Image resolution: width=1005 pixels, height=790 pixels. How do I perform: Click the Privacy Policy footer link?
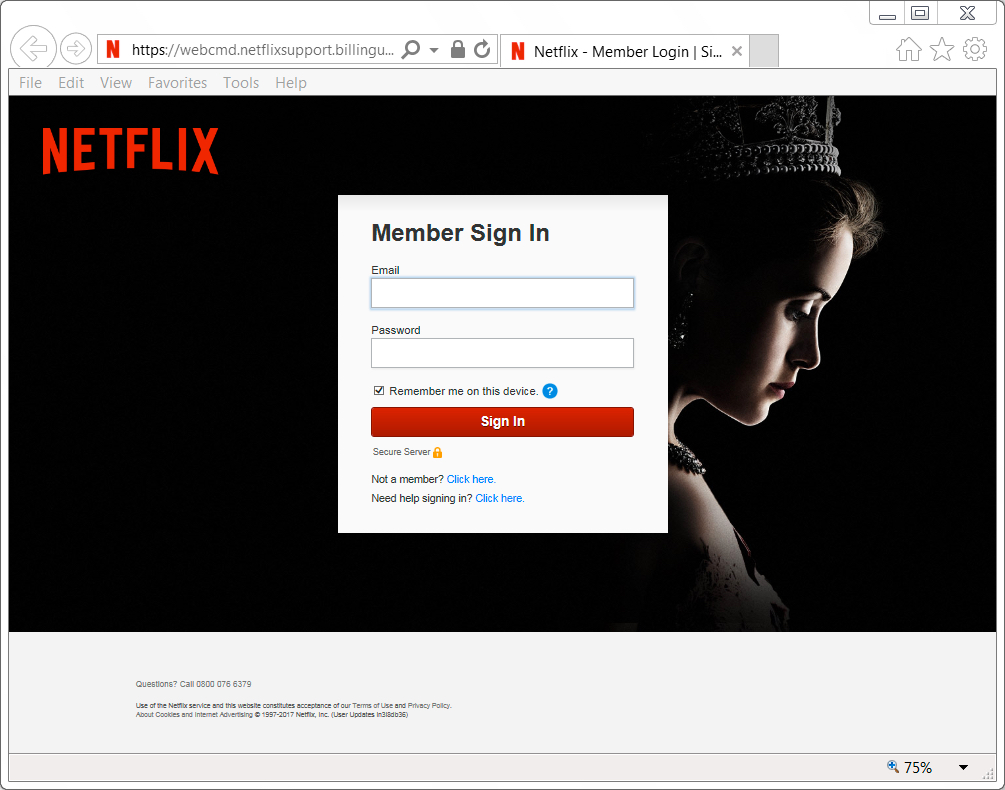click(429, 705)
